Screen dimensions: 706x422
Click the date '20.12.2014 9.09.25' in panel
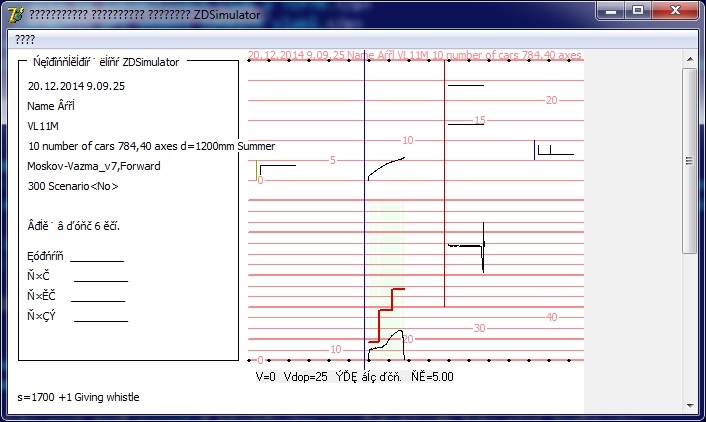[76, 86]
